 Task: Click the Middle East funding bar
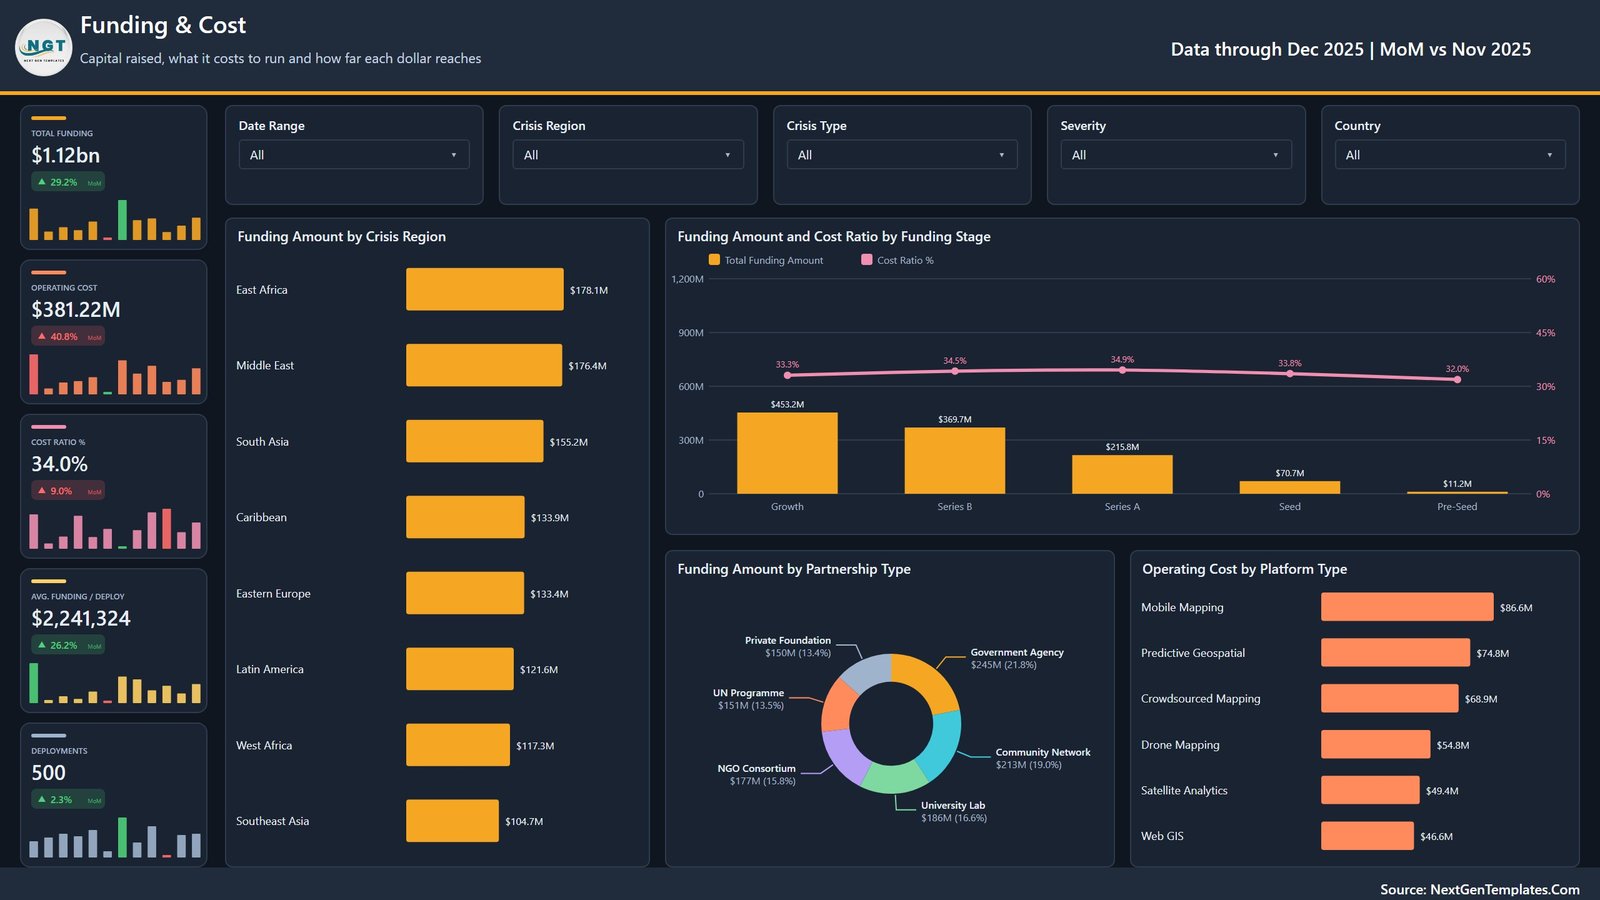[484, 365]
